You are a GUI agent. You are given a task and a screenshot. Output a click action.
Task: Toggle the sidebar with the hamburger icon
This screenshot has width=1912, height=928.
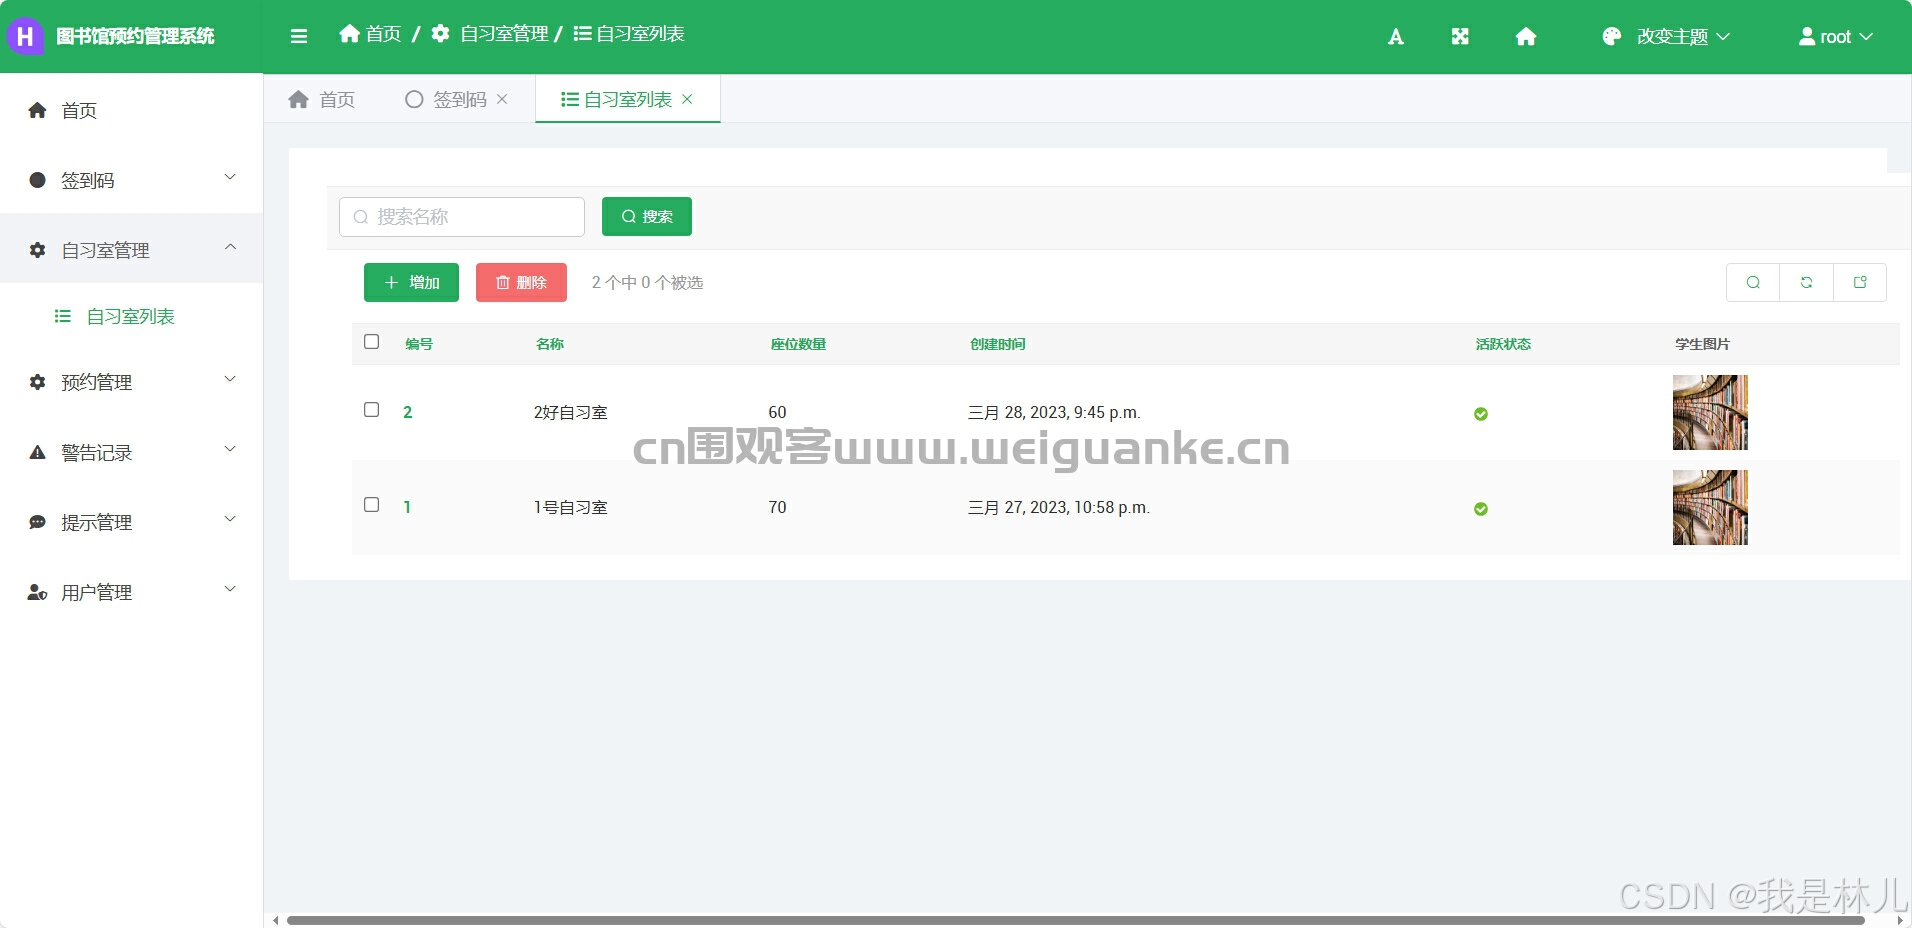[x=299, y=36]
